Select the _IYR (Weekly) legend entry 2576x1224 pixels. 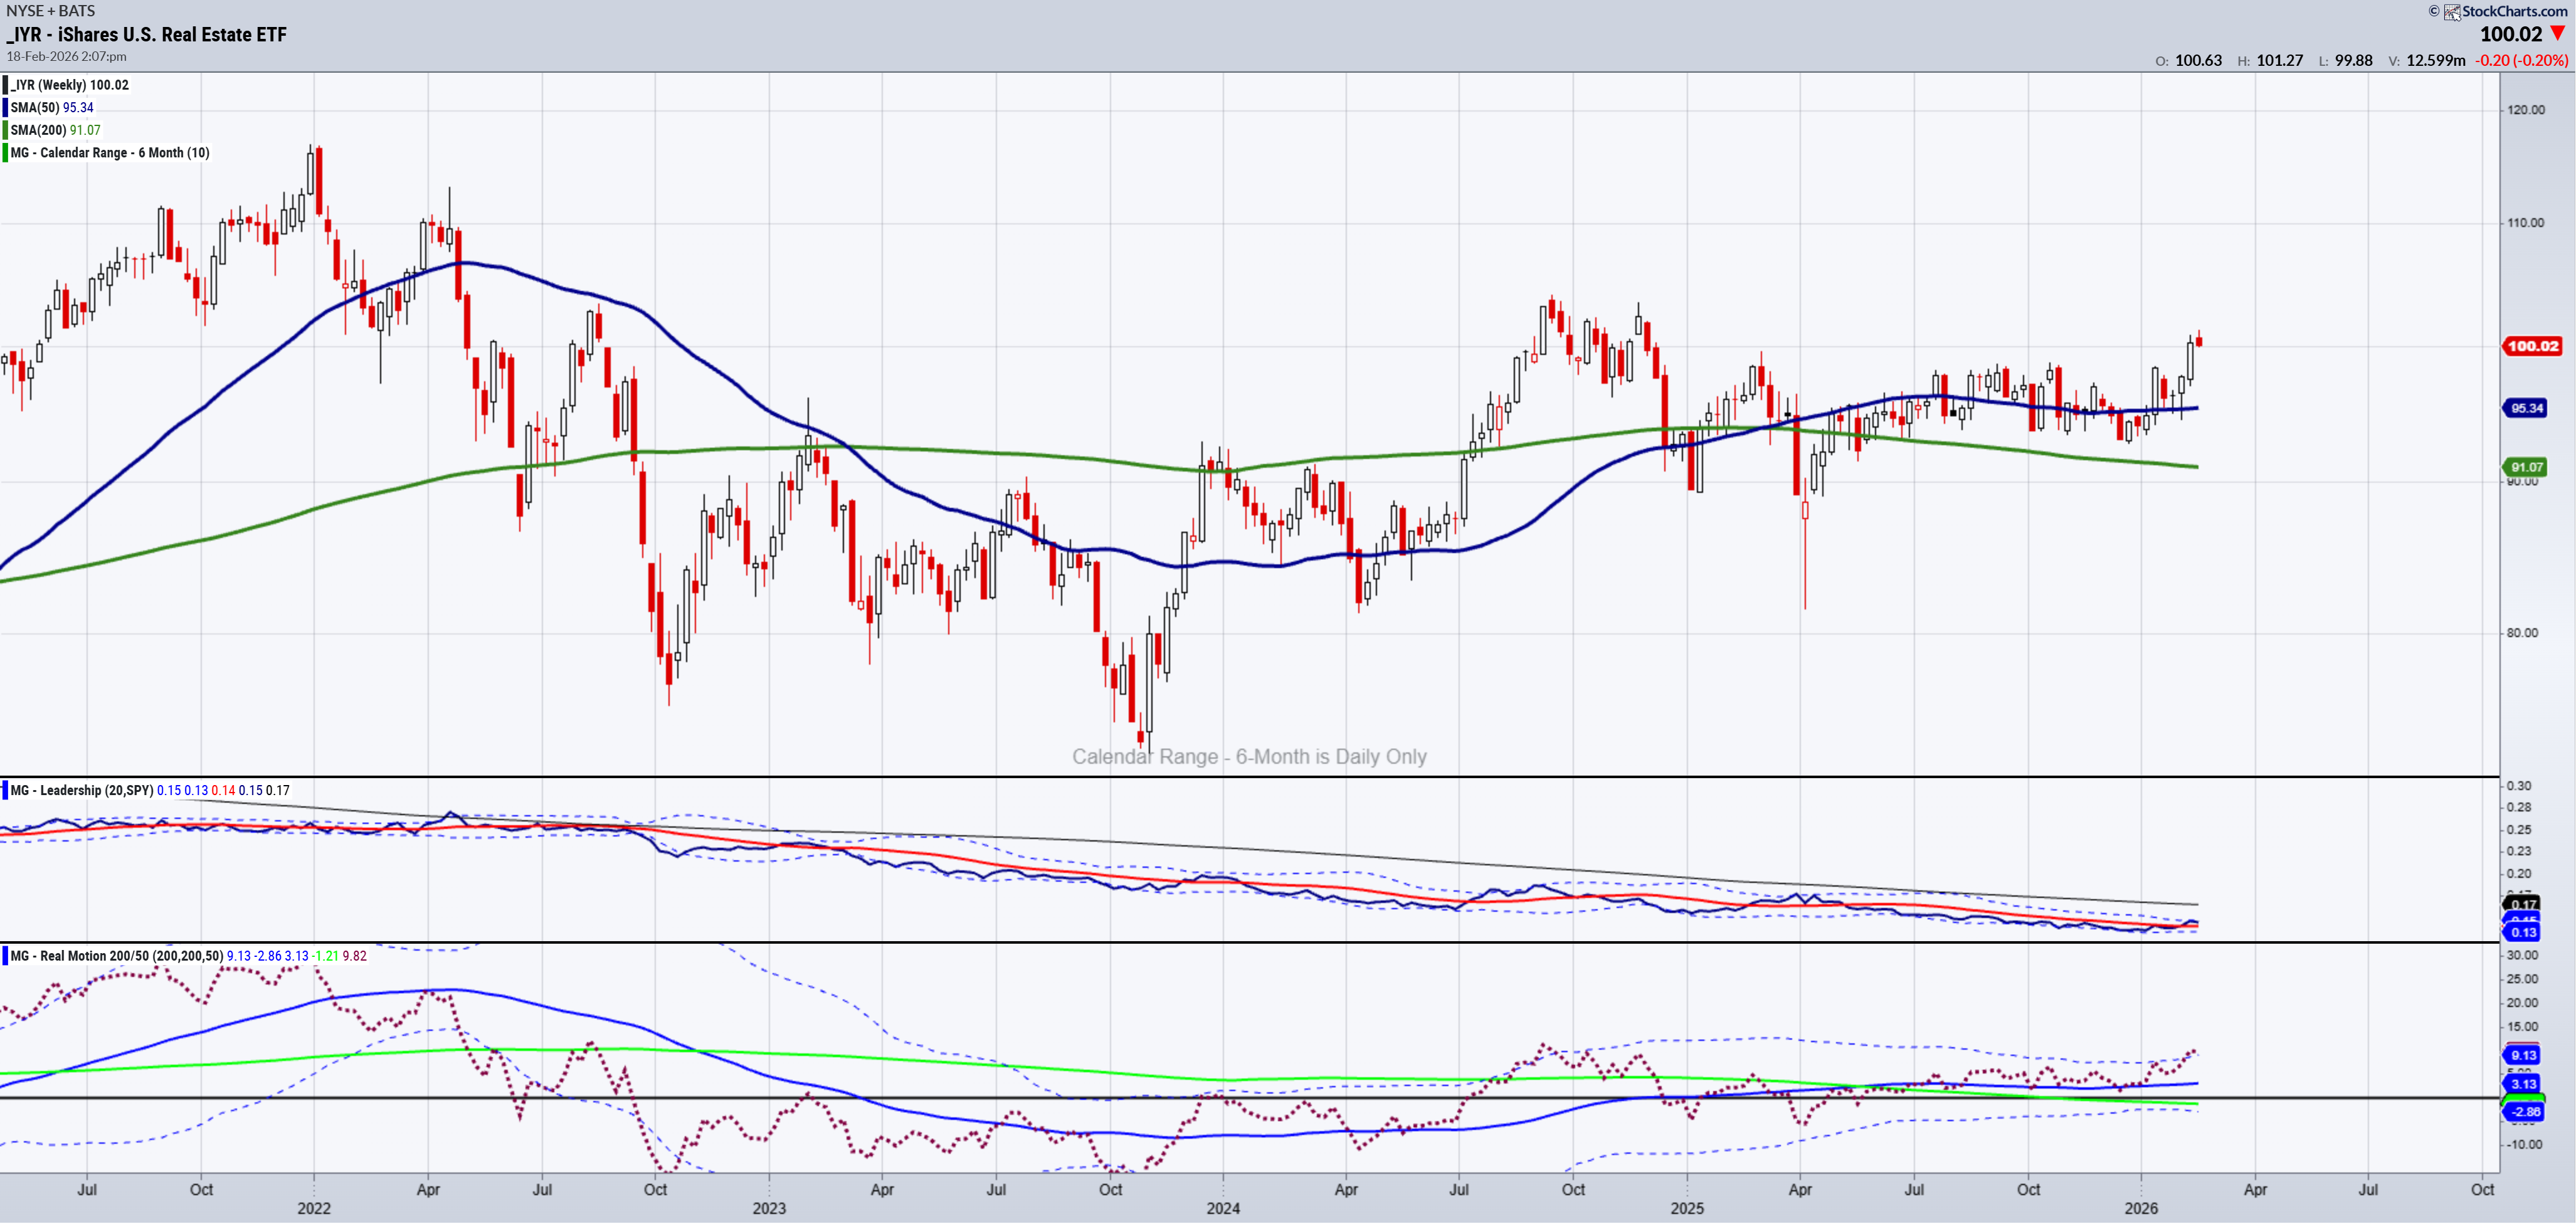click(x=50, y=85)
